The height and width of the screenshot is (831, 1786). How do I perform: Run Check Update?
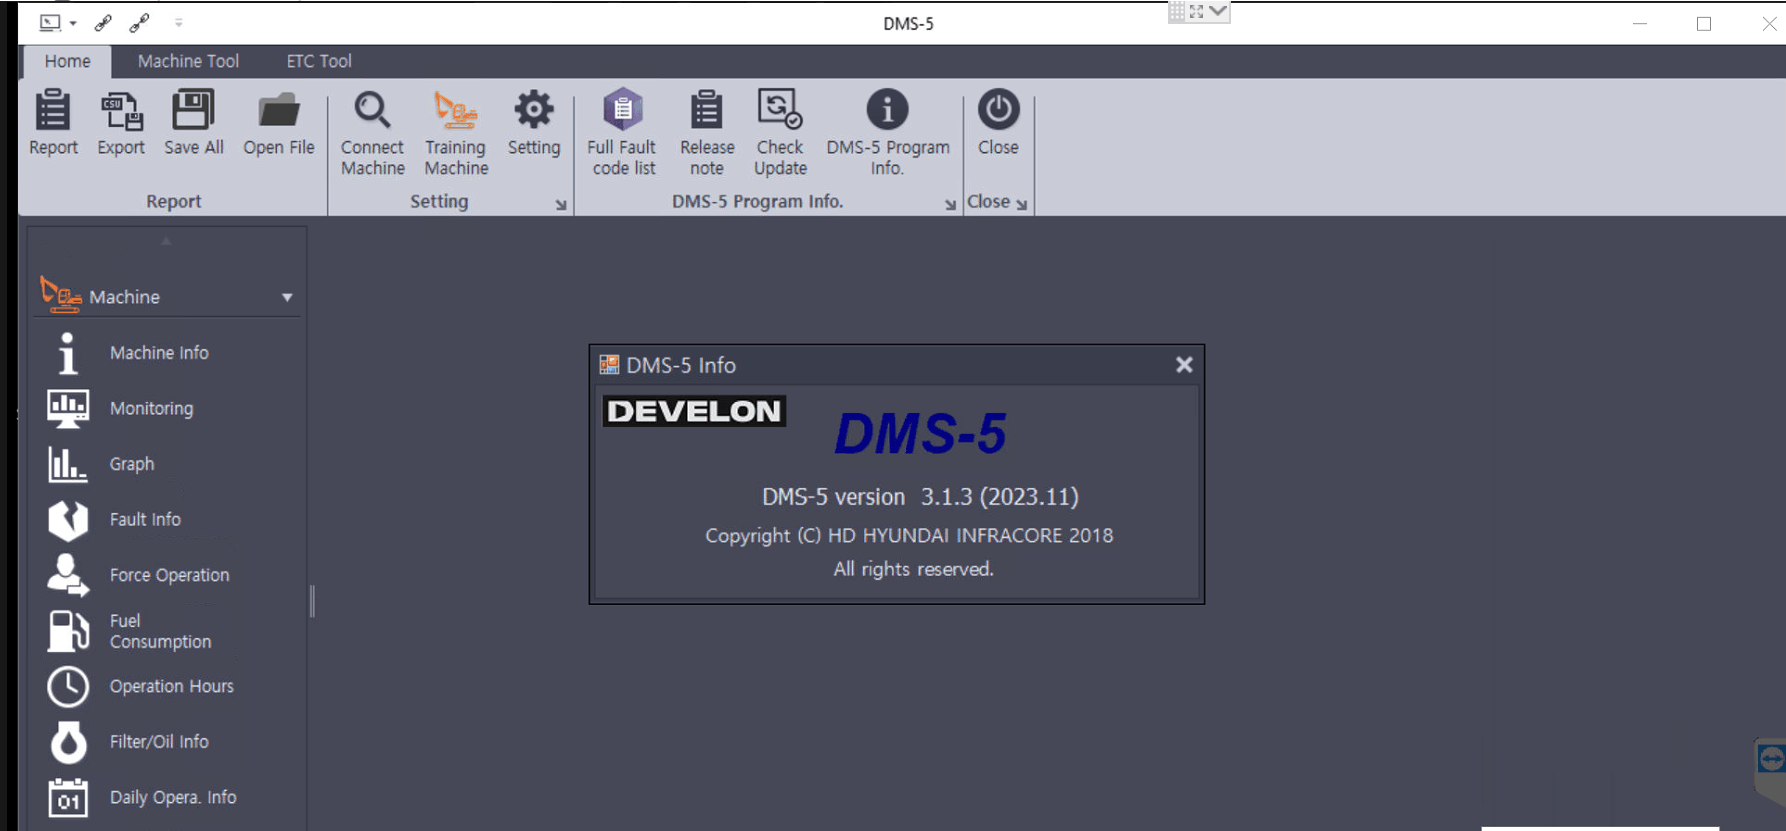[x=780, y=110]
